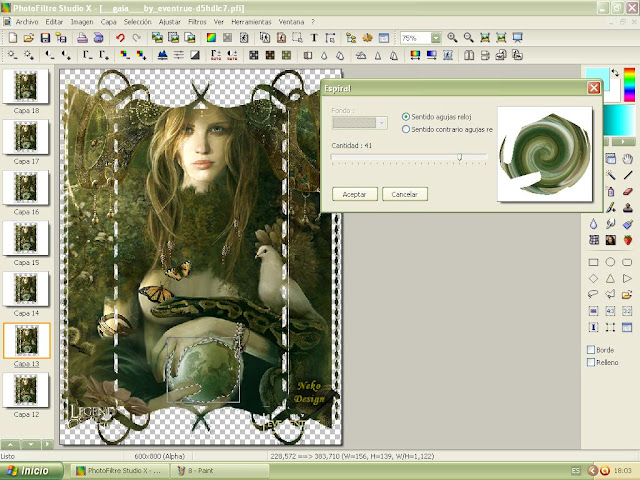The height and width of the screenshot is (480, 640).
Task: Click the ES language indicator in tray
Action: click(x=576, y=471)
